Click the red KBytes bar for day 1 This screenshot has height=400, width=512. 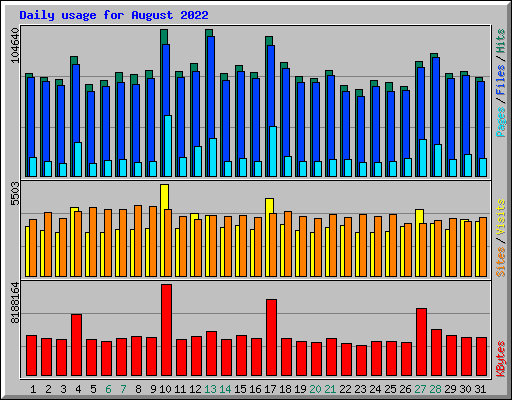31,356
